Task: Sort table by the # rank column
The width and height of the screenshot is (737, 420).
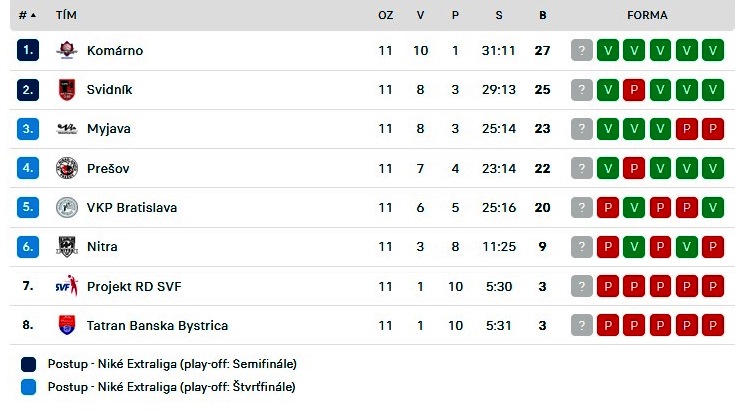Action: point(27,15)
